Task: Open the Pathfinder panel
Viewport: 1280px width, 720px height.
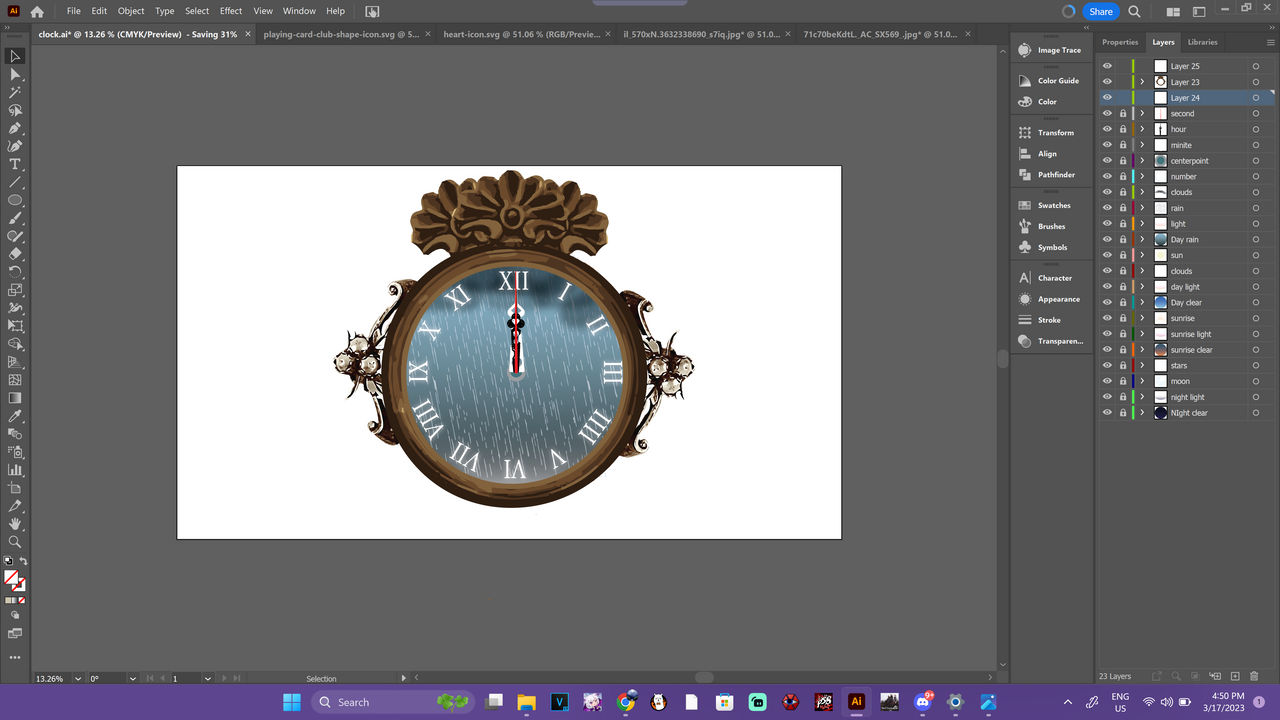Action: [1048, 175]
